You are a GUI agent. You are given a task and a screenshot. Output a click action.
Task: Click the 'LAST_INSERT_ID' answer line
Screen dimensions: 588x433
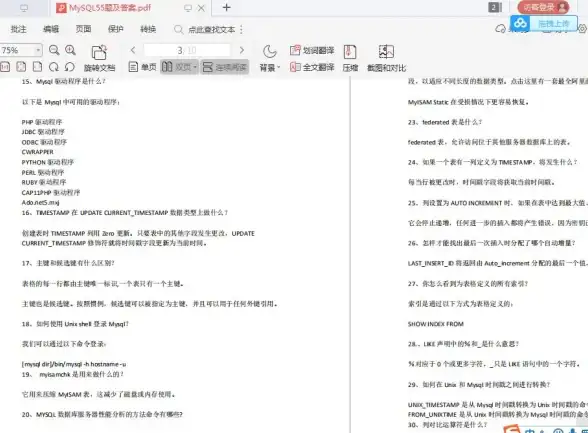(498, 263)
